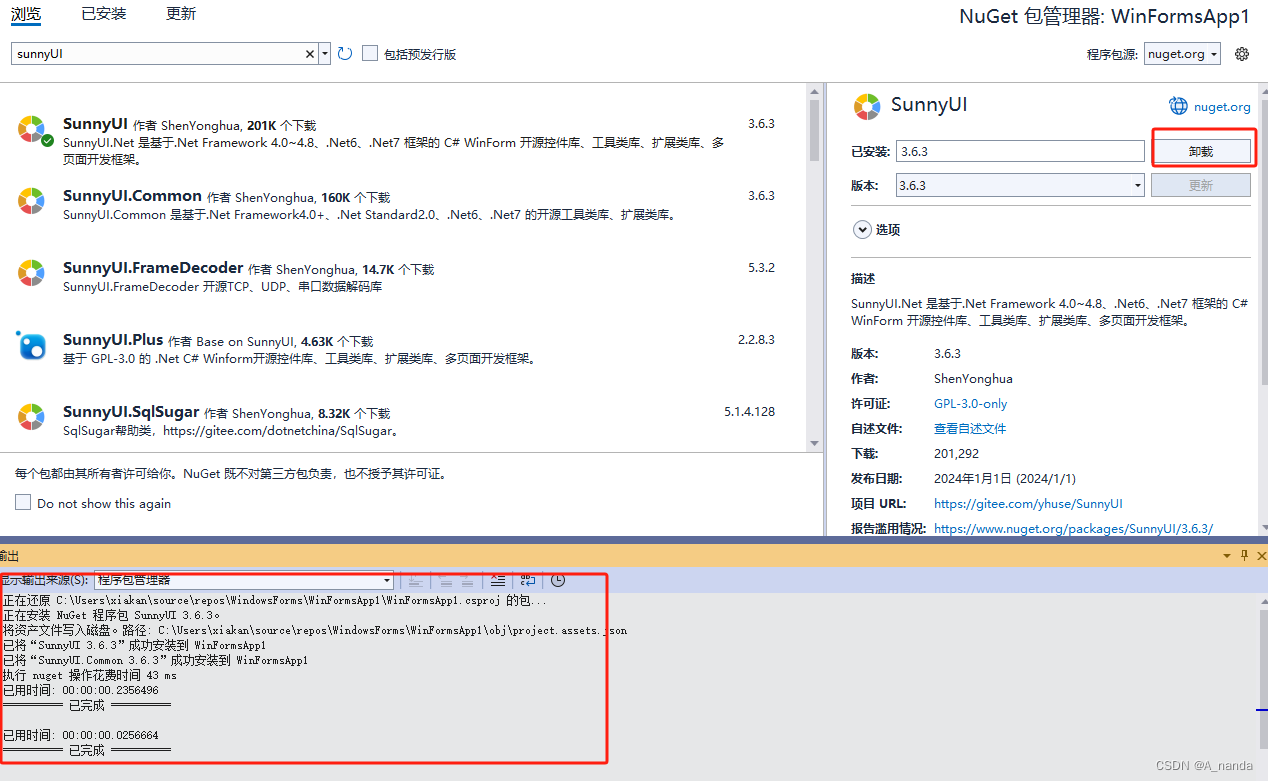Open the report abuse nuget.org link
Viewport: 1268px width, 781px height.
[1073, 528]
